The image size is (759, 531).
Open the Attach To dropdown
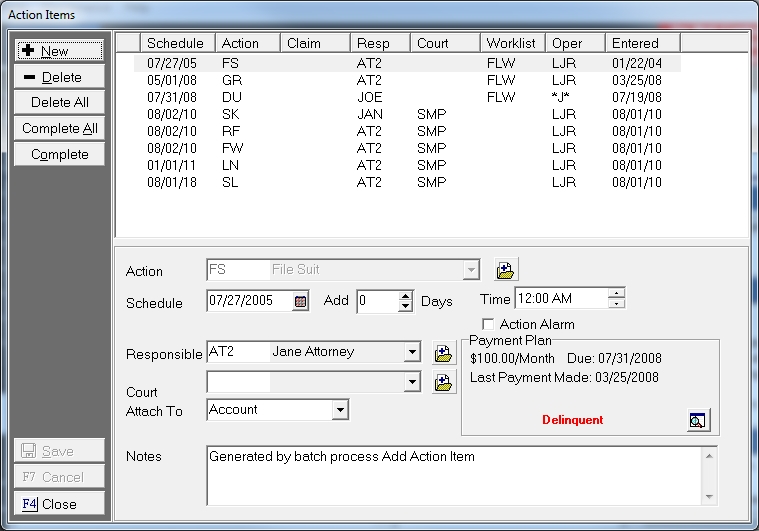click(340, 410)
